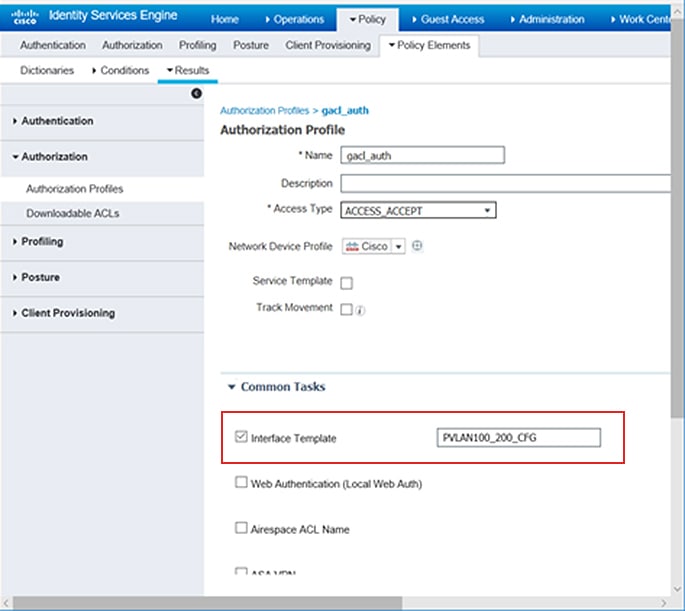
Task: Open the Policy menu
Action: click(368, 19)
